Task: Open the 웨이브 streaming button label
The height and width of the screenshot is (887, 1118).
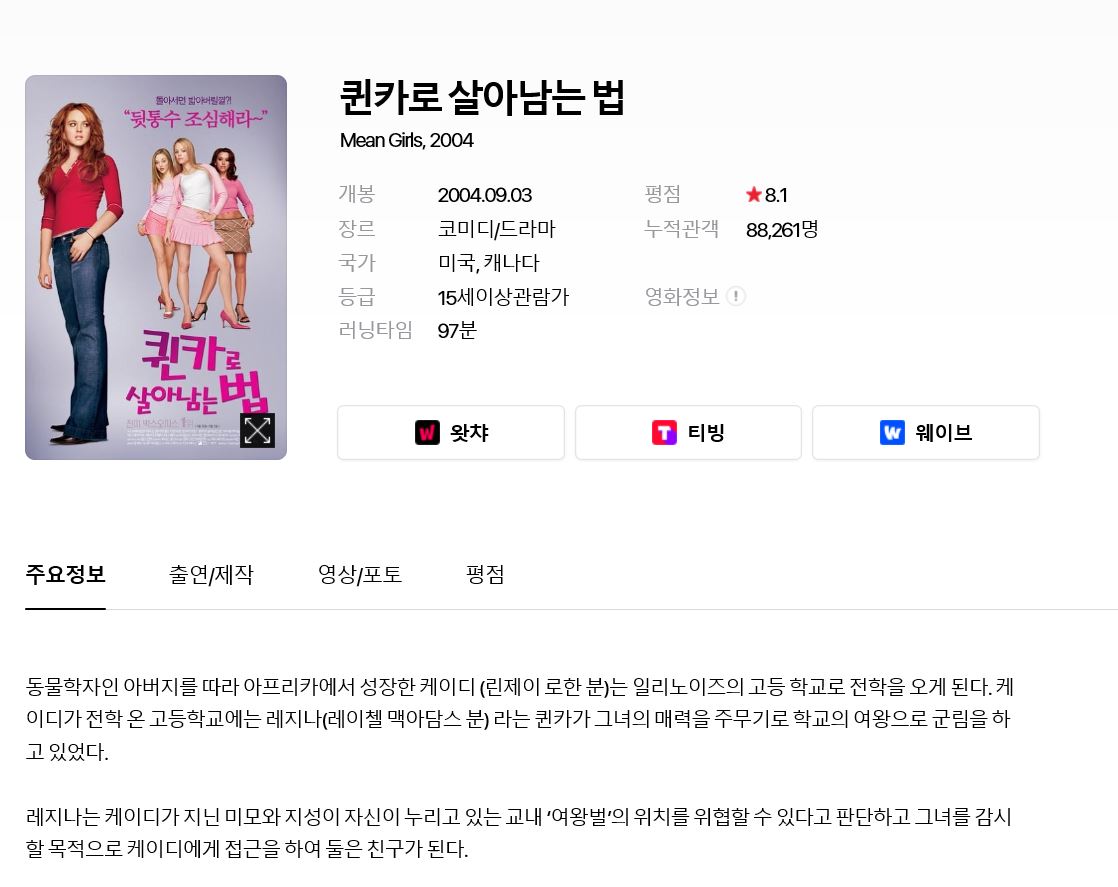Action: pyautogui.click(x=943, y=433)
